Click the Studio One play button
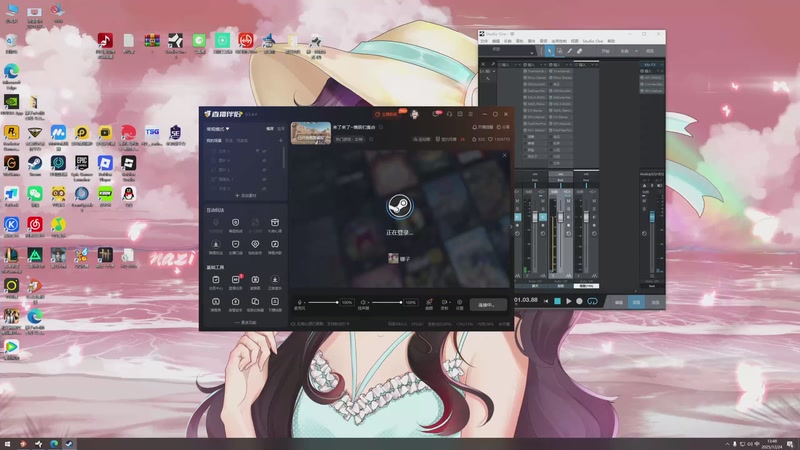Image resolution: width=800 pixels, height=450 pixels. [x=568, y=302]
